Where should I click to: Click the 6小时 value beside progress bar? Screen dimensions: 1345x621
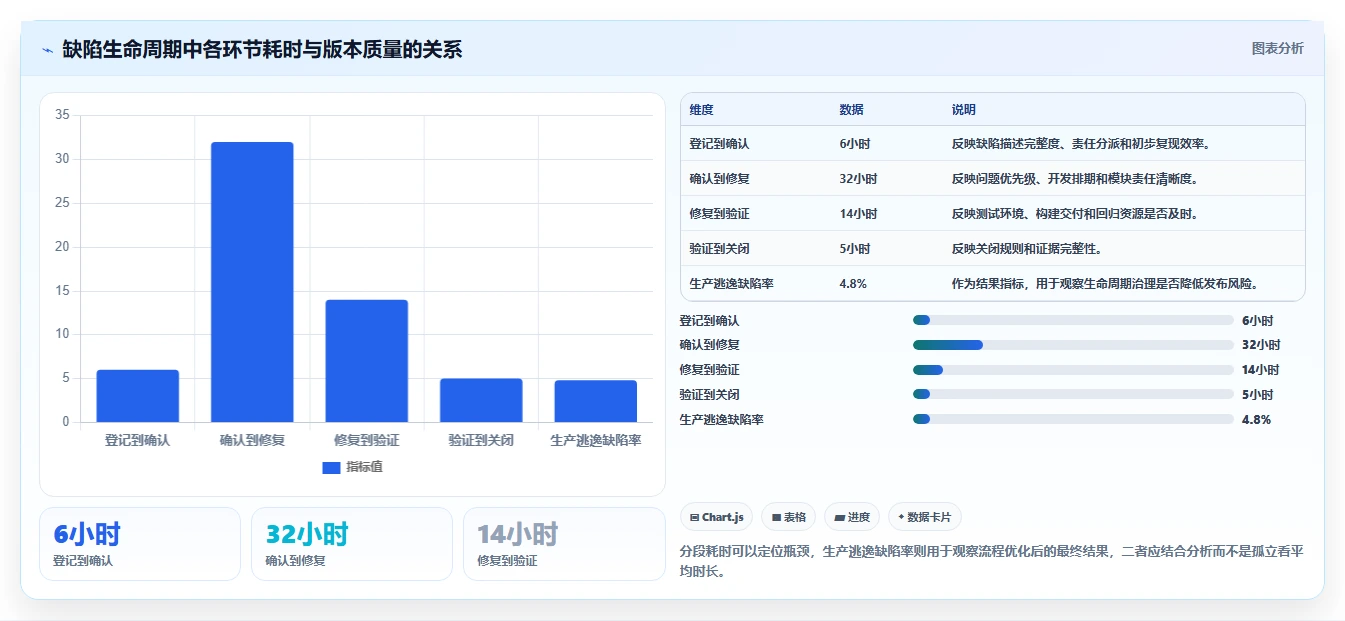1257,321
